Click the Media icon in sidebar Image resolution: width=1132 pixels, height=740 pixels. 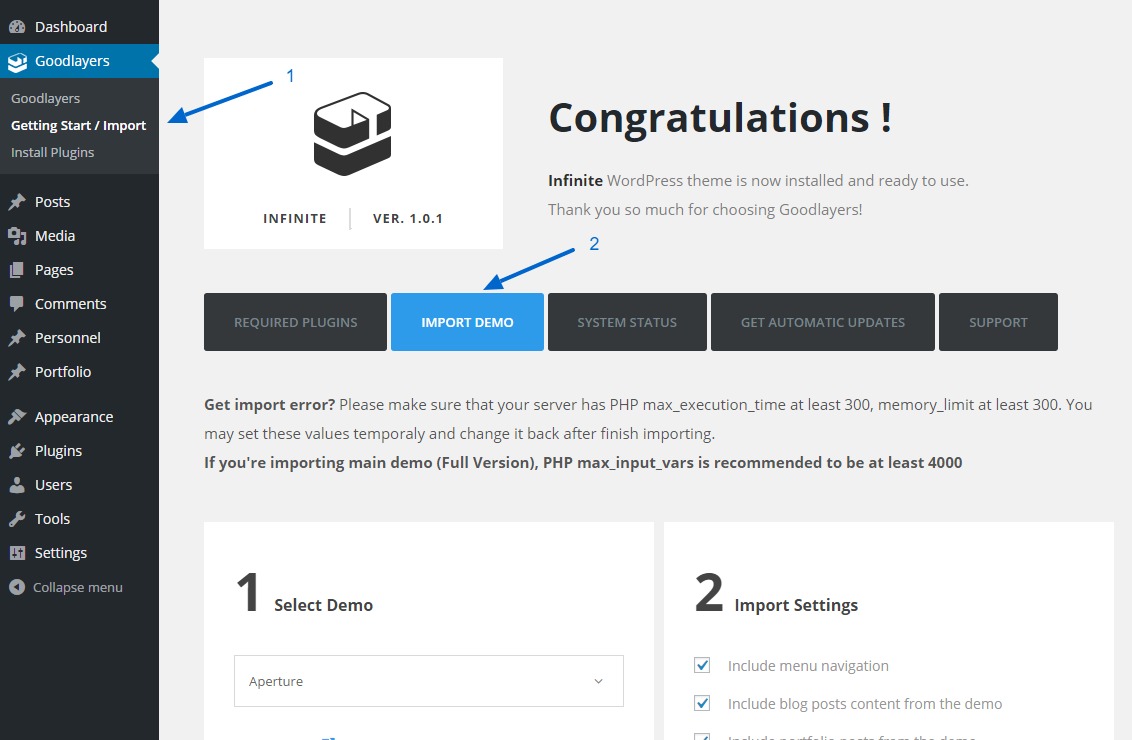point(17,236)
